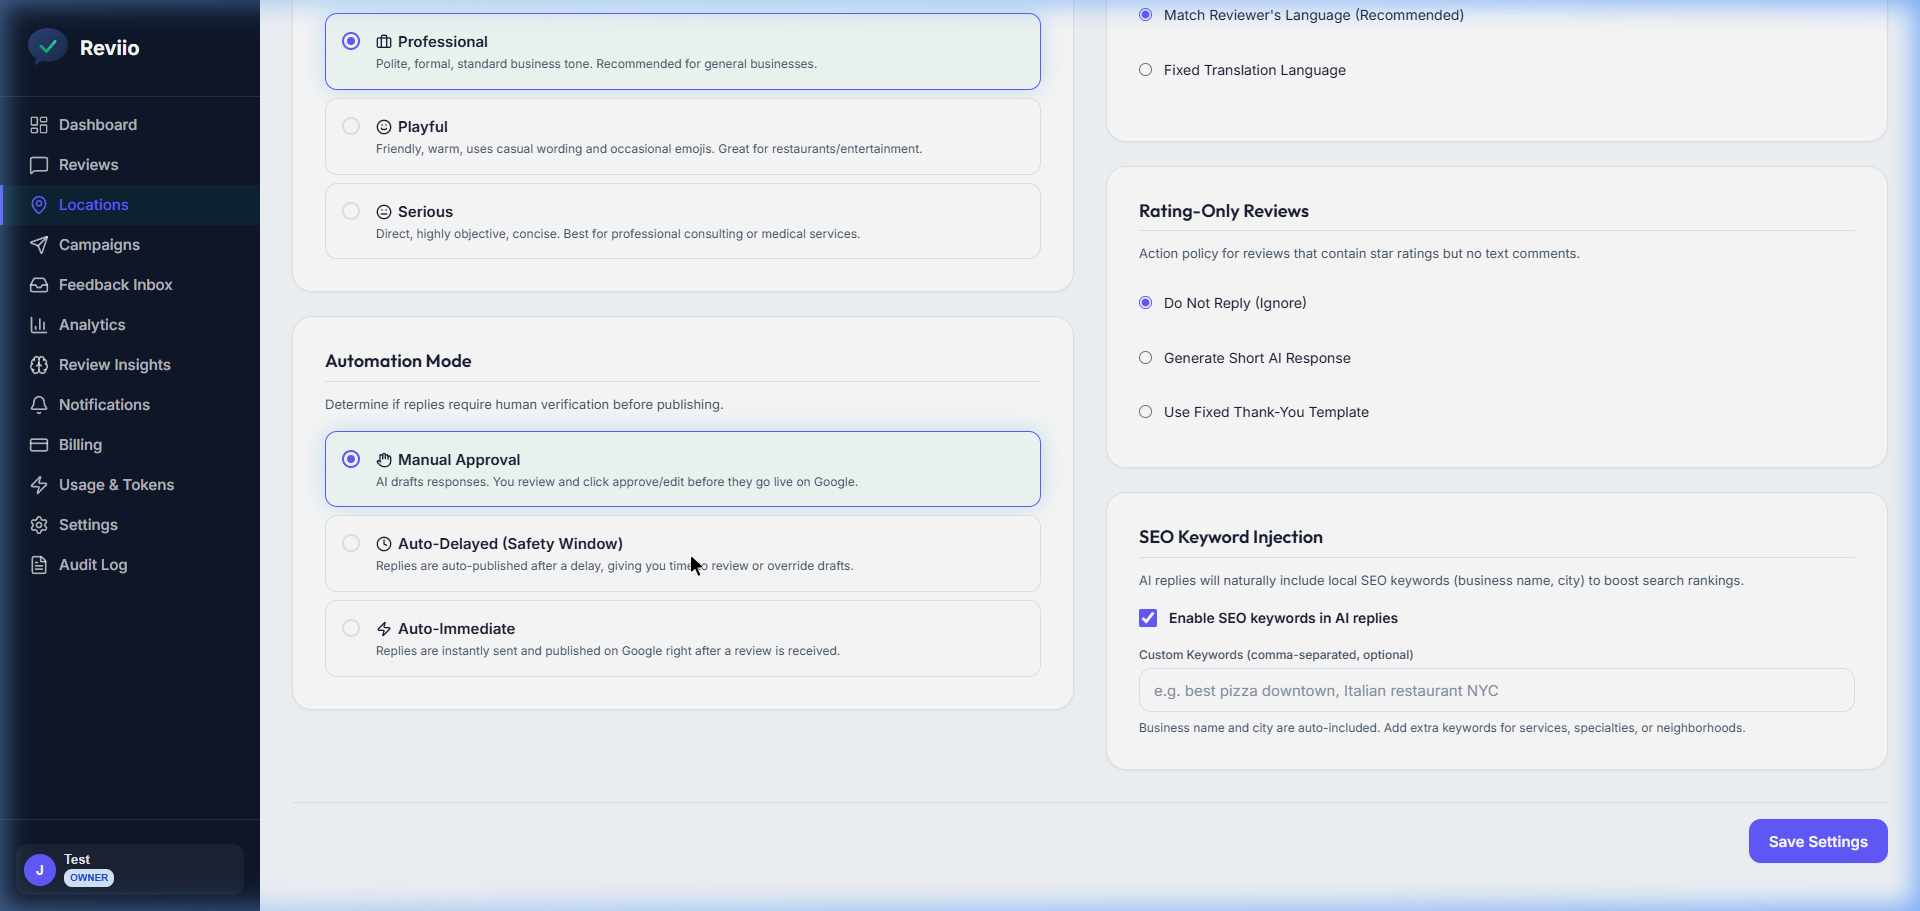Select the Serious tone radio button

(x=351, y=211)
